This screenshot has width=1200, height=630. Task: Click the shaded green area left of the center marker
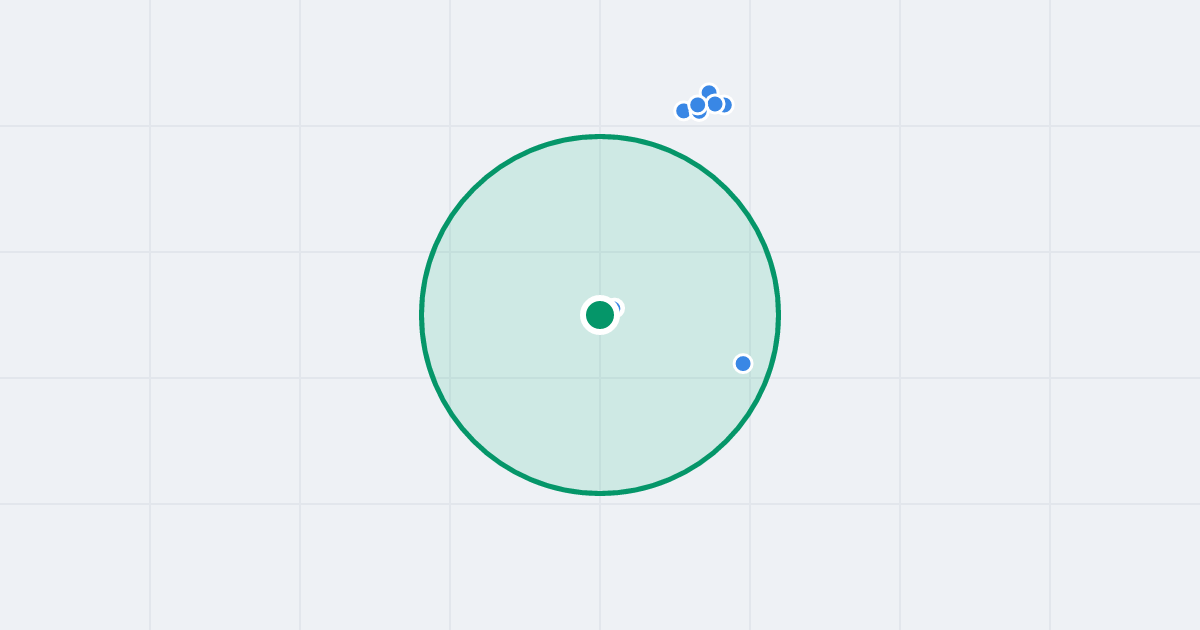click(x=500, y=315)
